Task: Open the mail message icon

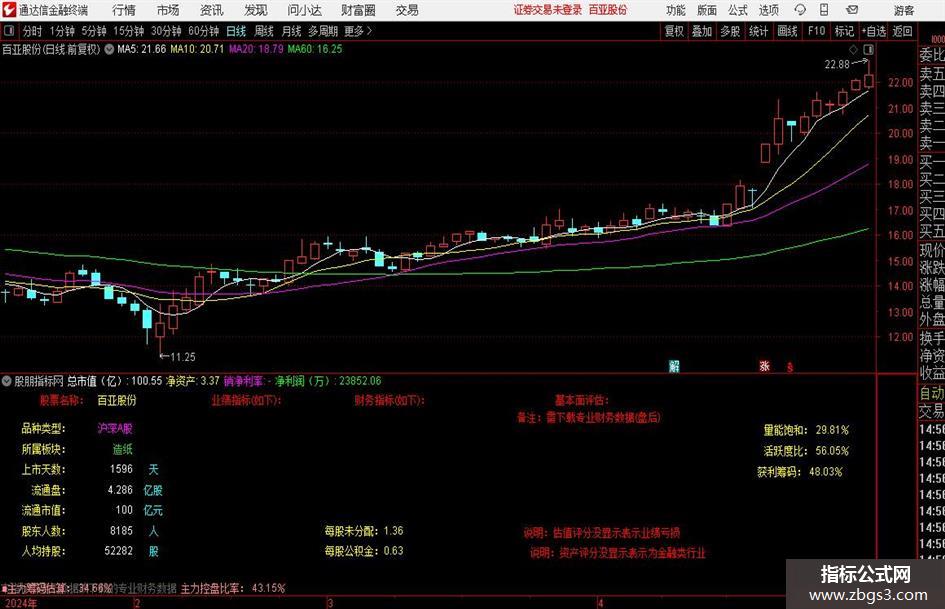Action: click(x=852, y=10)
